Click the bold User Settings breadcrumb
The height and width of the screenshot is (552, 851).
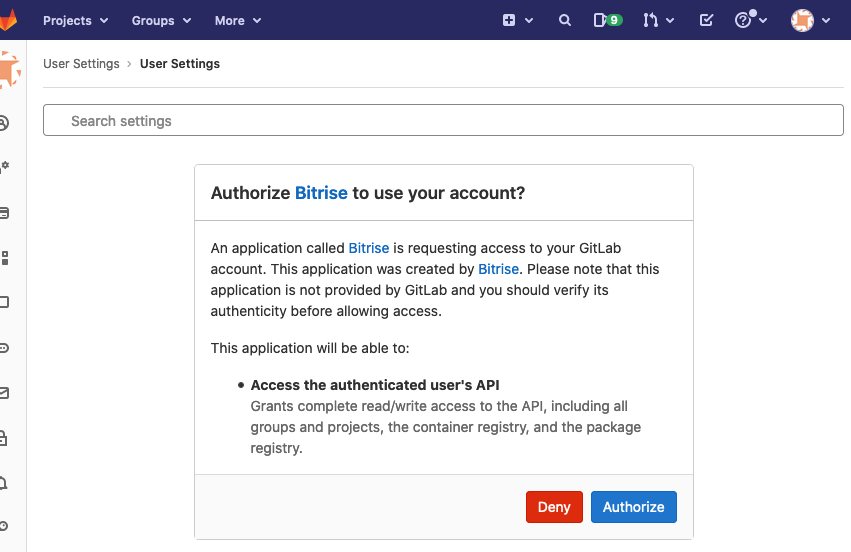tap(180, 64)
